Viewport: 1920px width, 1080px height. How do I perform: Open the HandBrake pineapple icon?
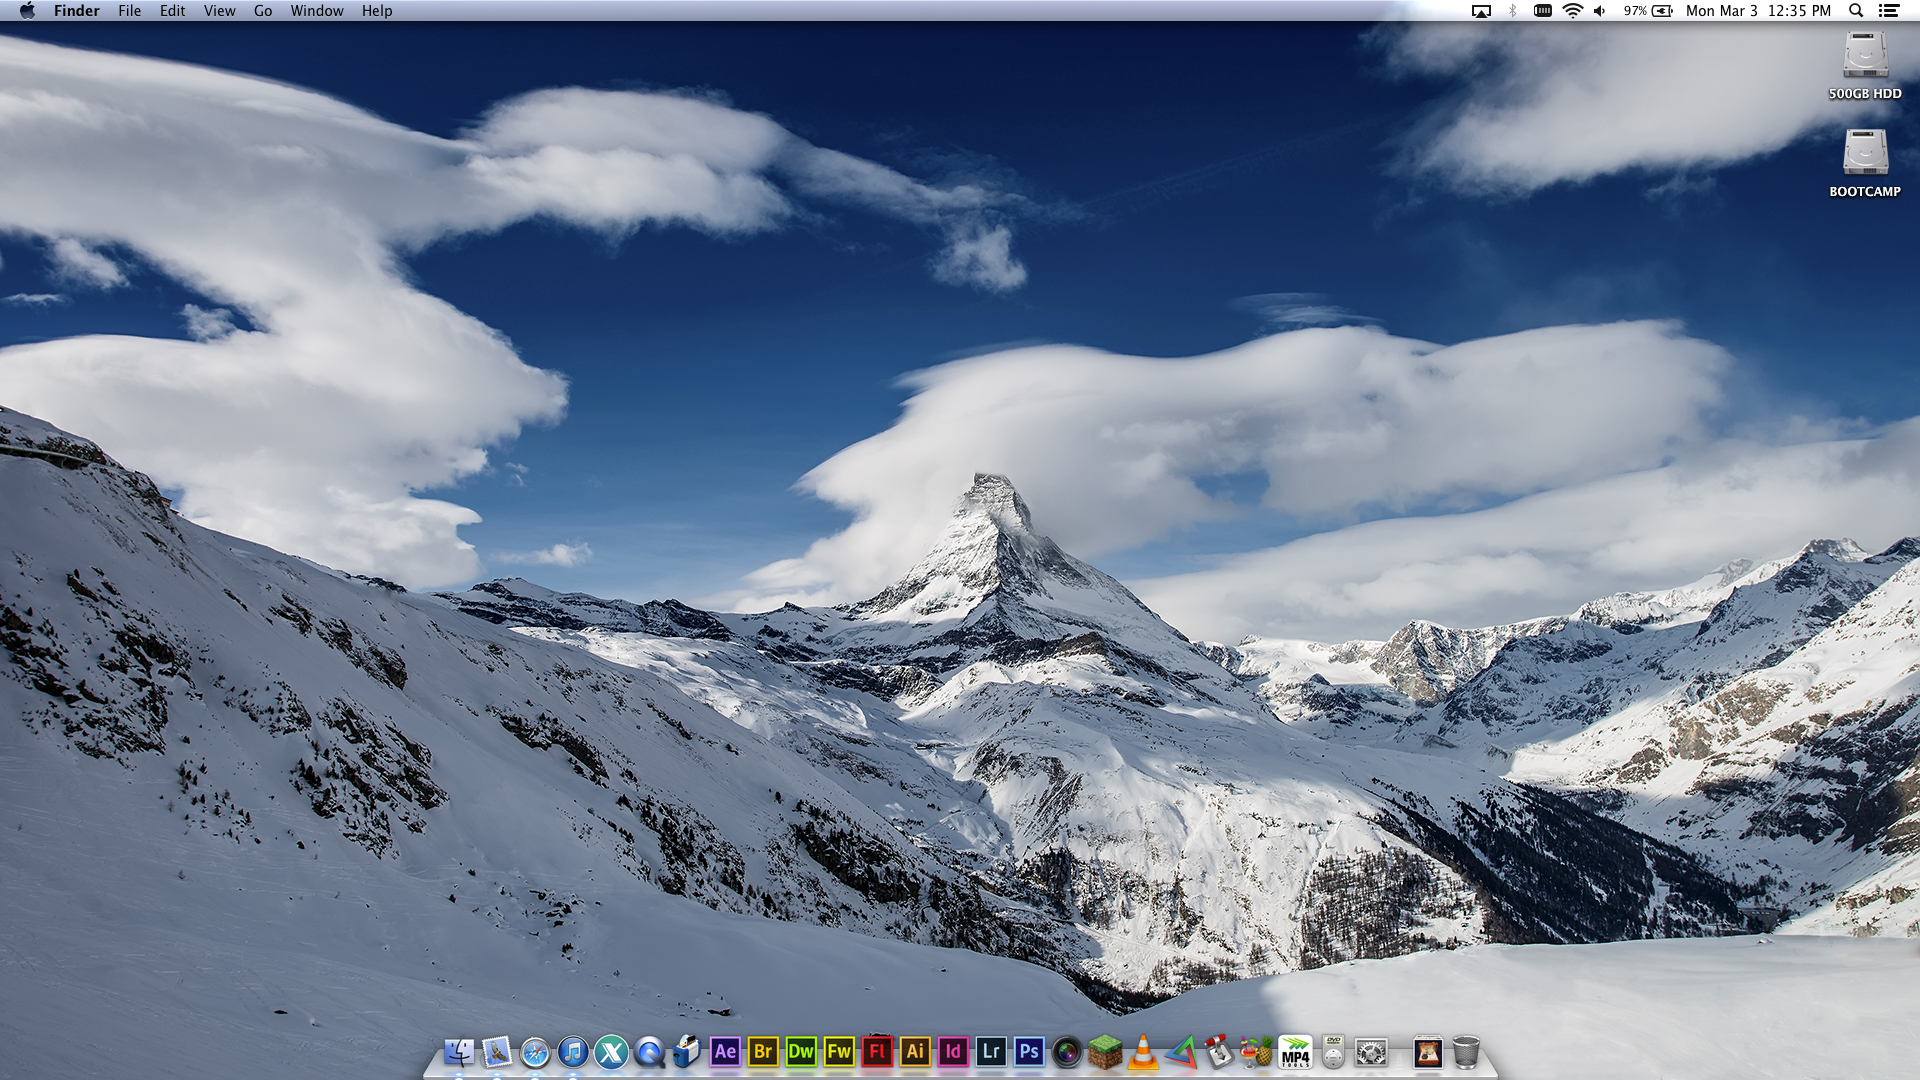pyautogui.click(x=1257, y=1052)
